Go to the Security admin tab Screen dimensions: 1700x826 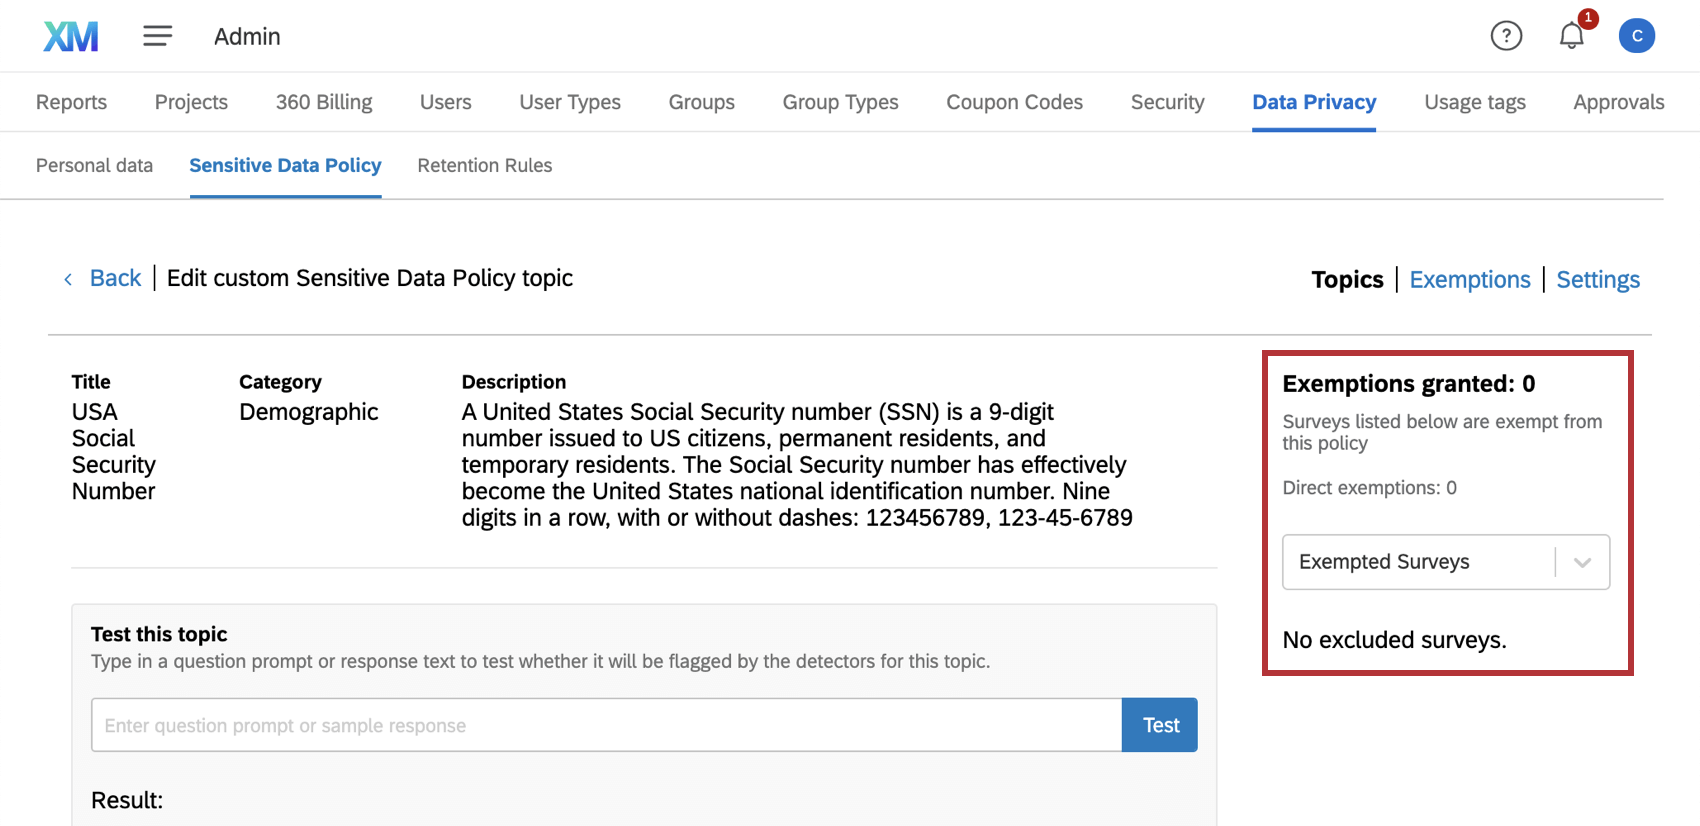(1167, 102)
